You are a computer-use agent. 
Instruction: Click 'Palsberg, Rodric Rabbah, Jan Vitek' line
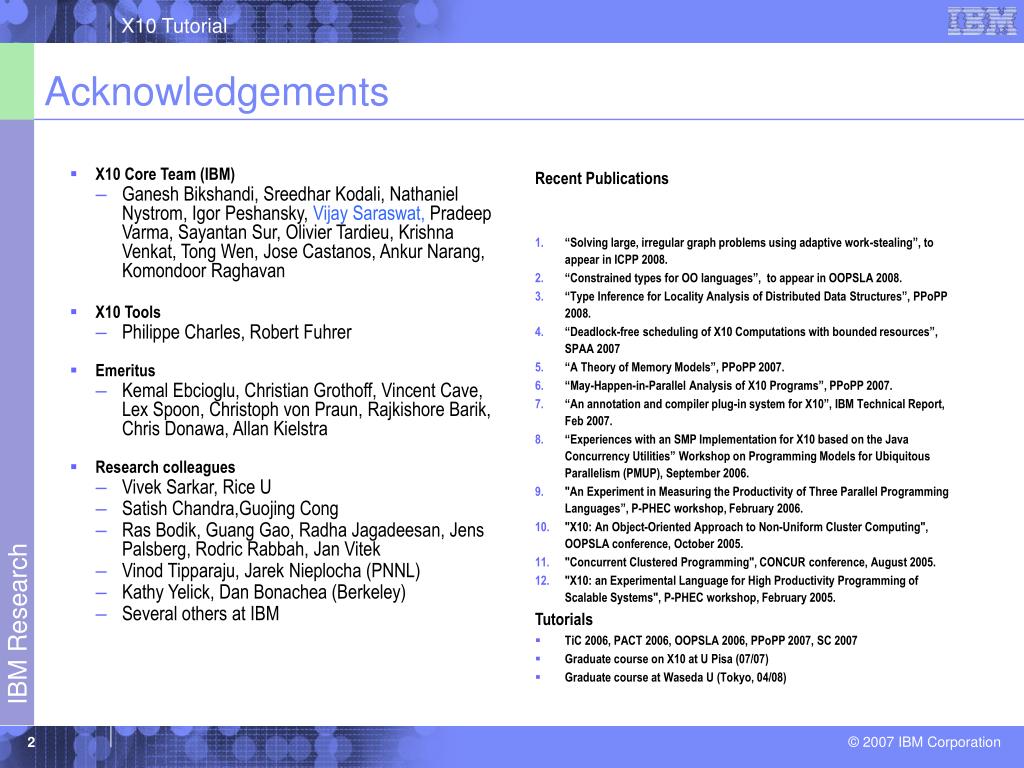click(251, 549)
